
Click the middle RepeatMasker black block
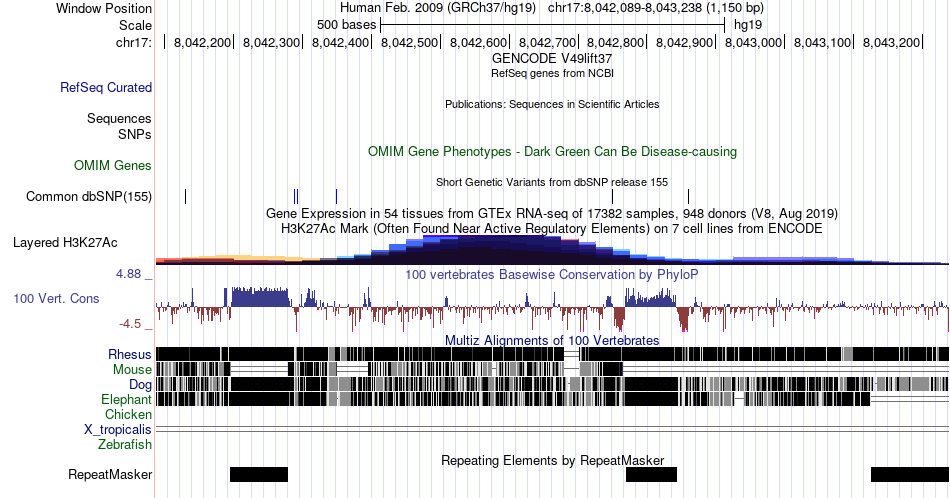click(x=651, y=474)
